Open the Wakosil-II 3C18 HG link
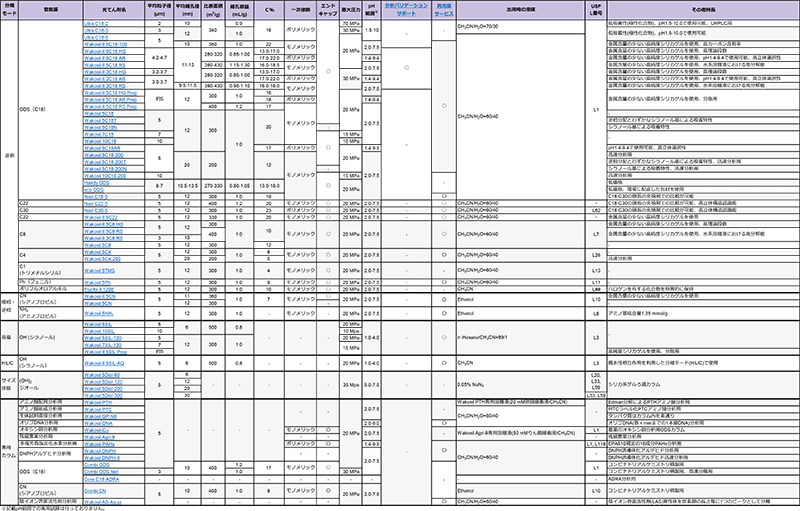Viewport: 800px width, 511px height. pyautogui.click(x=105, y=72)
